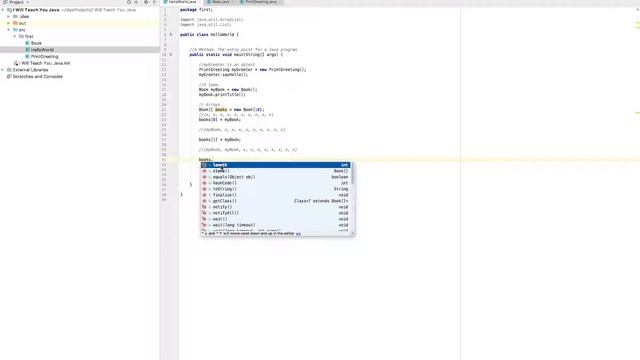Choose wait() with no arguments in popup

coord(276,219)
